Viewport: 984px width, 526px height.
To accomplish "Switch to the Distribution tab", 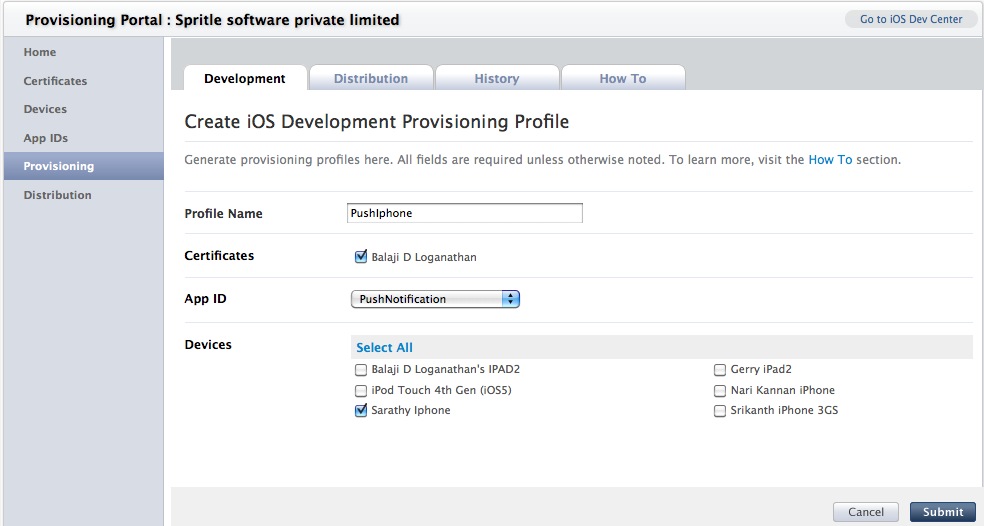I will point(371,78).
